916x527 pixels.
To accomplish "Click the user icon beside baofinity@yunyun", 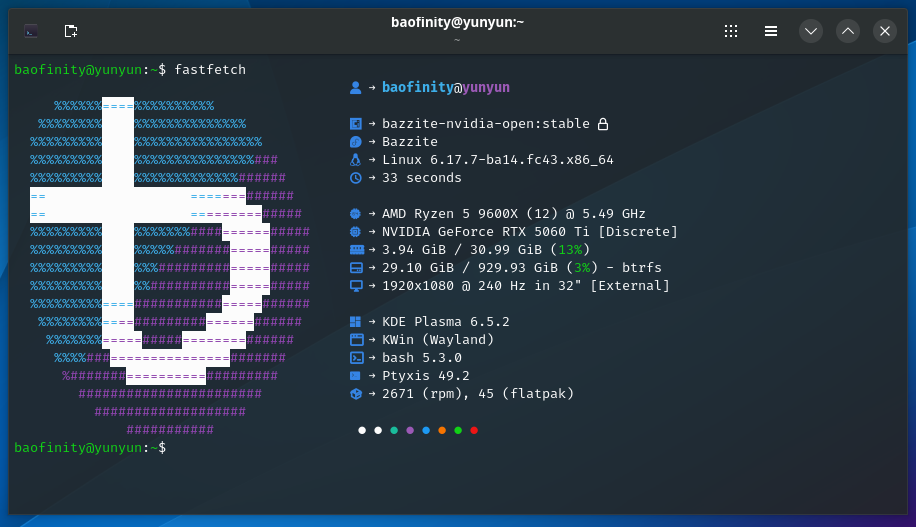I will (x=355, y=88).
